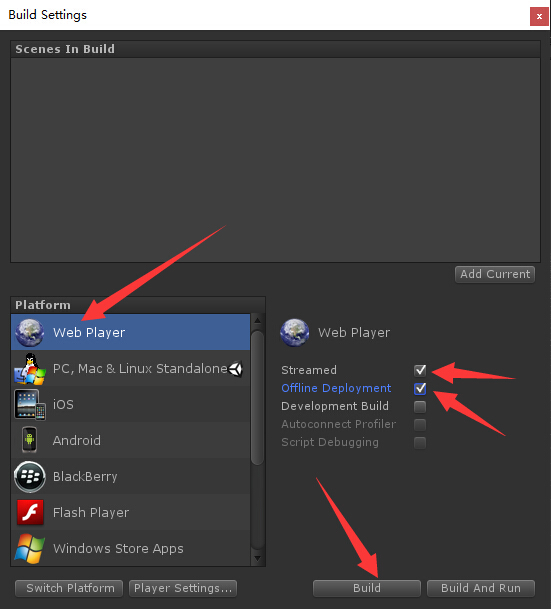The height and width of the screenshot is (609, 551).
Task: Click the Build button
Action: 367,588
